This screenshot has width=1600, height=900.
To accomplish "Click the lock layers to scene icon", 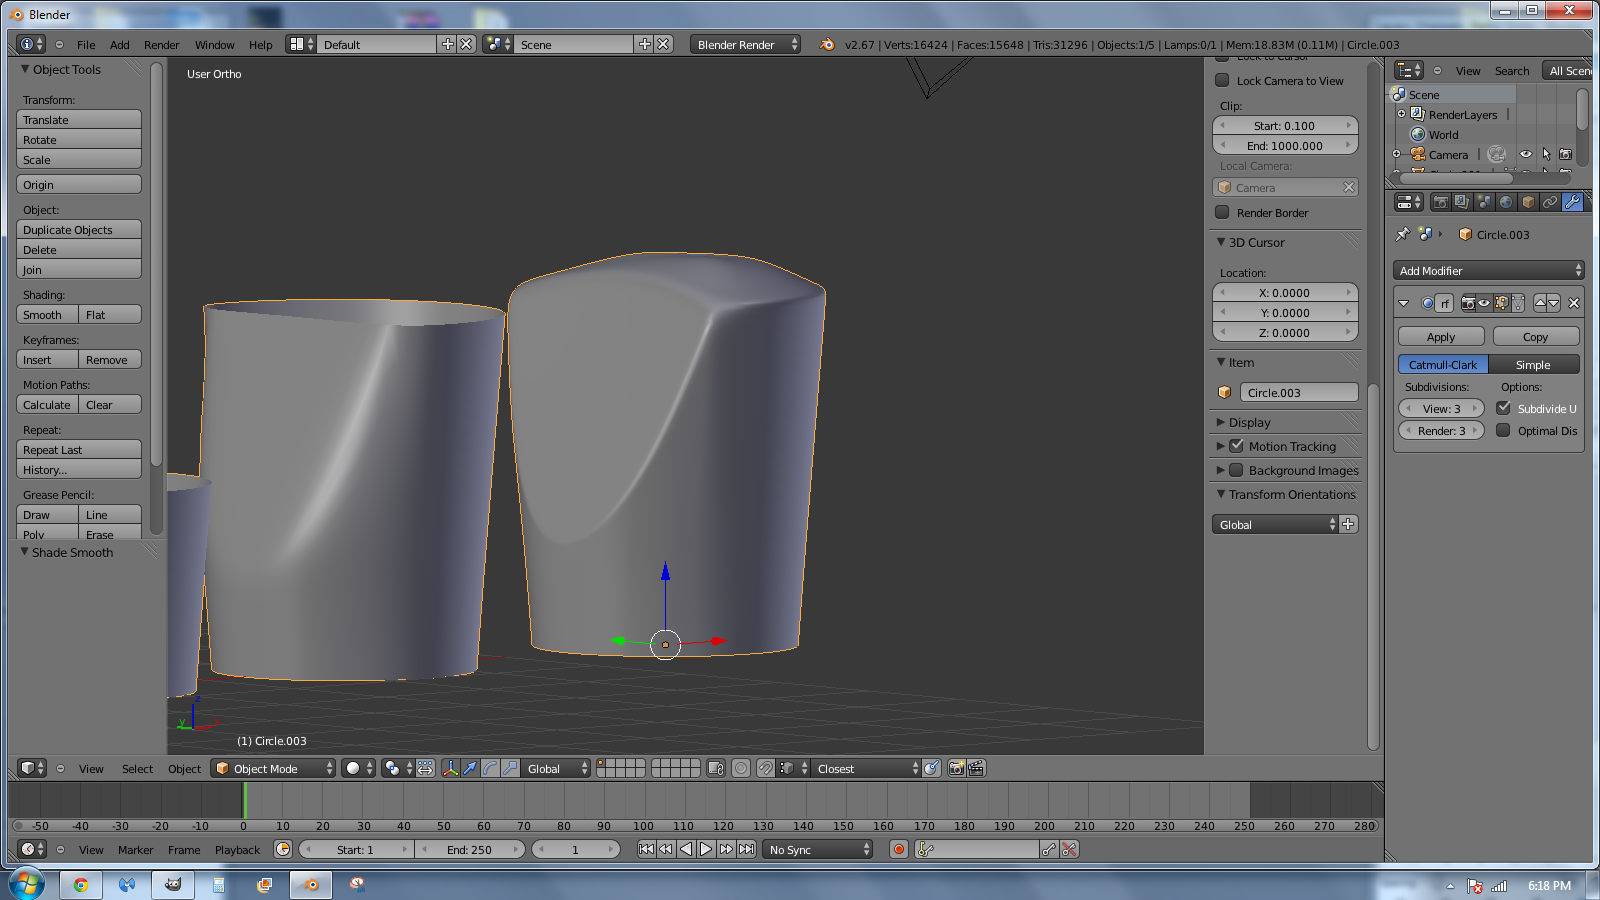I will (715, 768).
